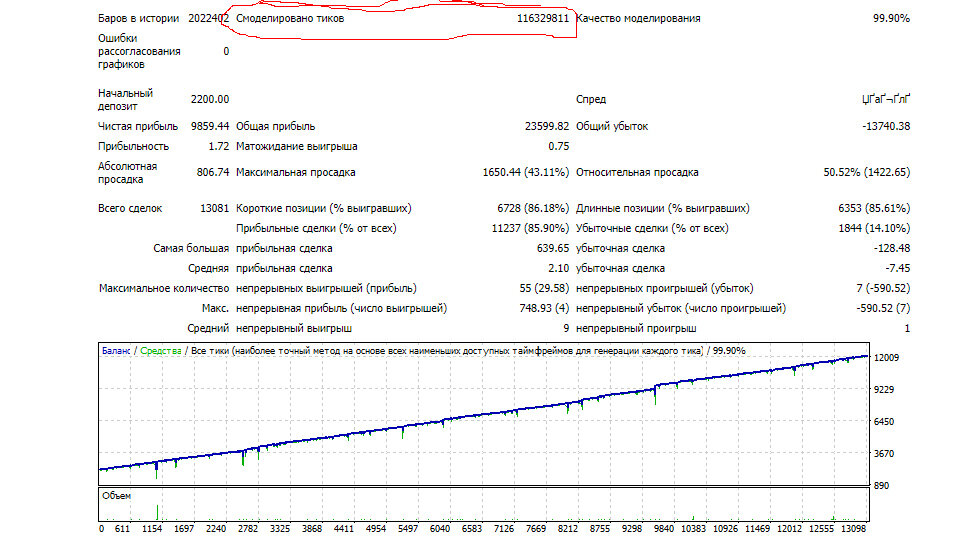Click average consecutive wins value 9
The width and height of the screenshot is (958, 540).
(x=566, y=329)
